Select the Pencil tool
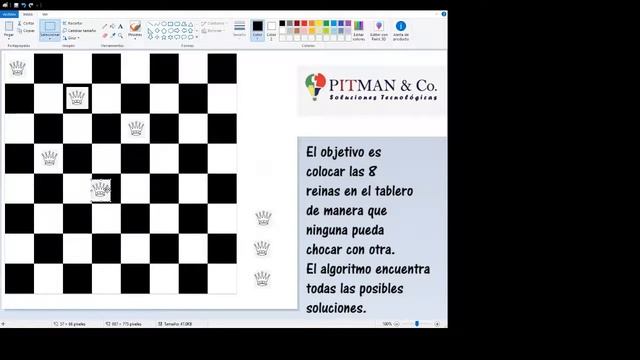 (105, 26)
